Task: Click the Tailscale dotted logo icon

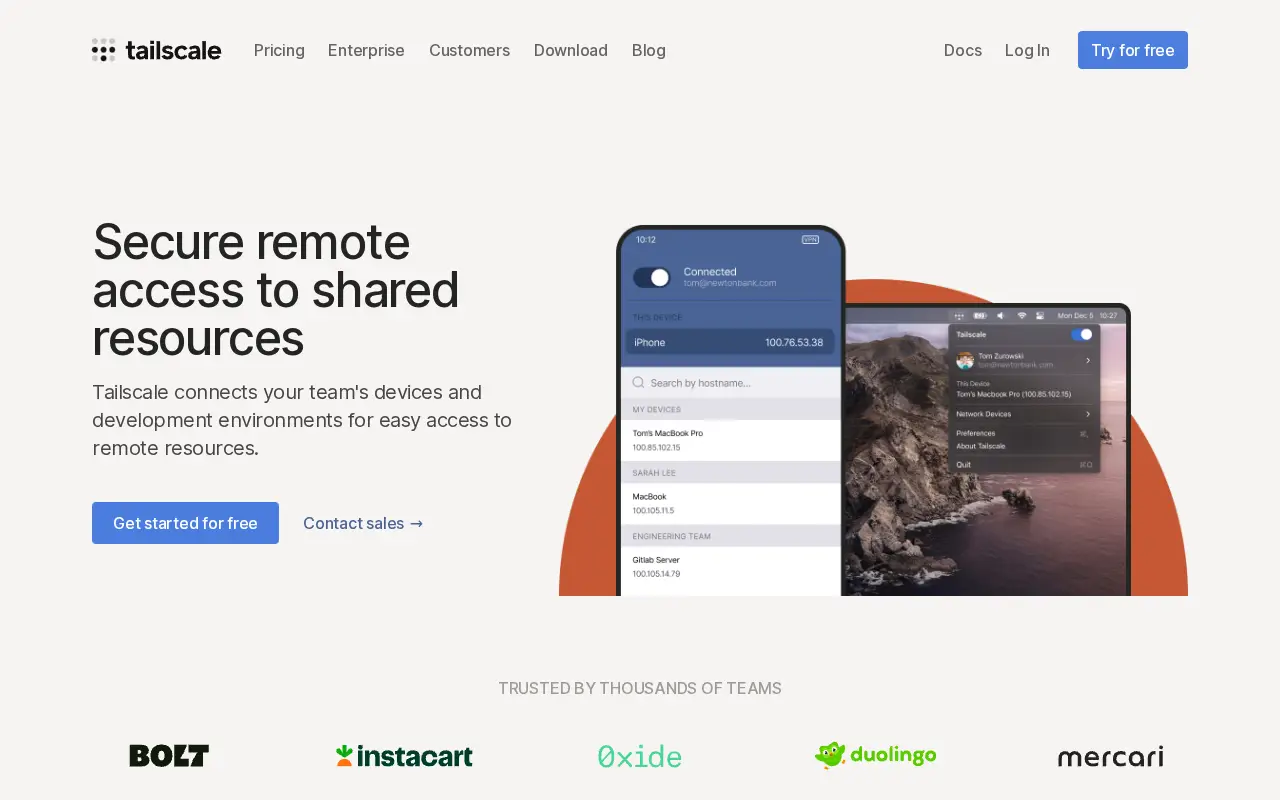Action: pyautogui.click(x=103, y=50)
